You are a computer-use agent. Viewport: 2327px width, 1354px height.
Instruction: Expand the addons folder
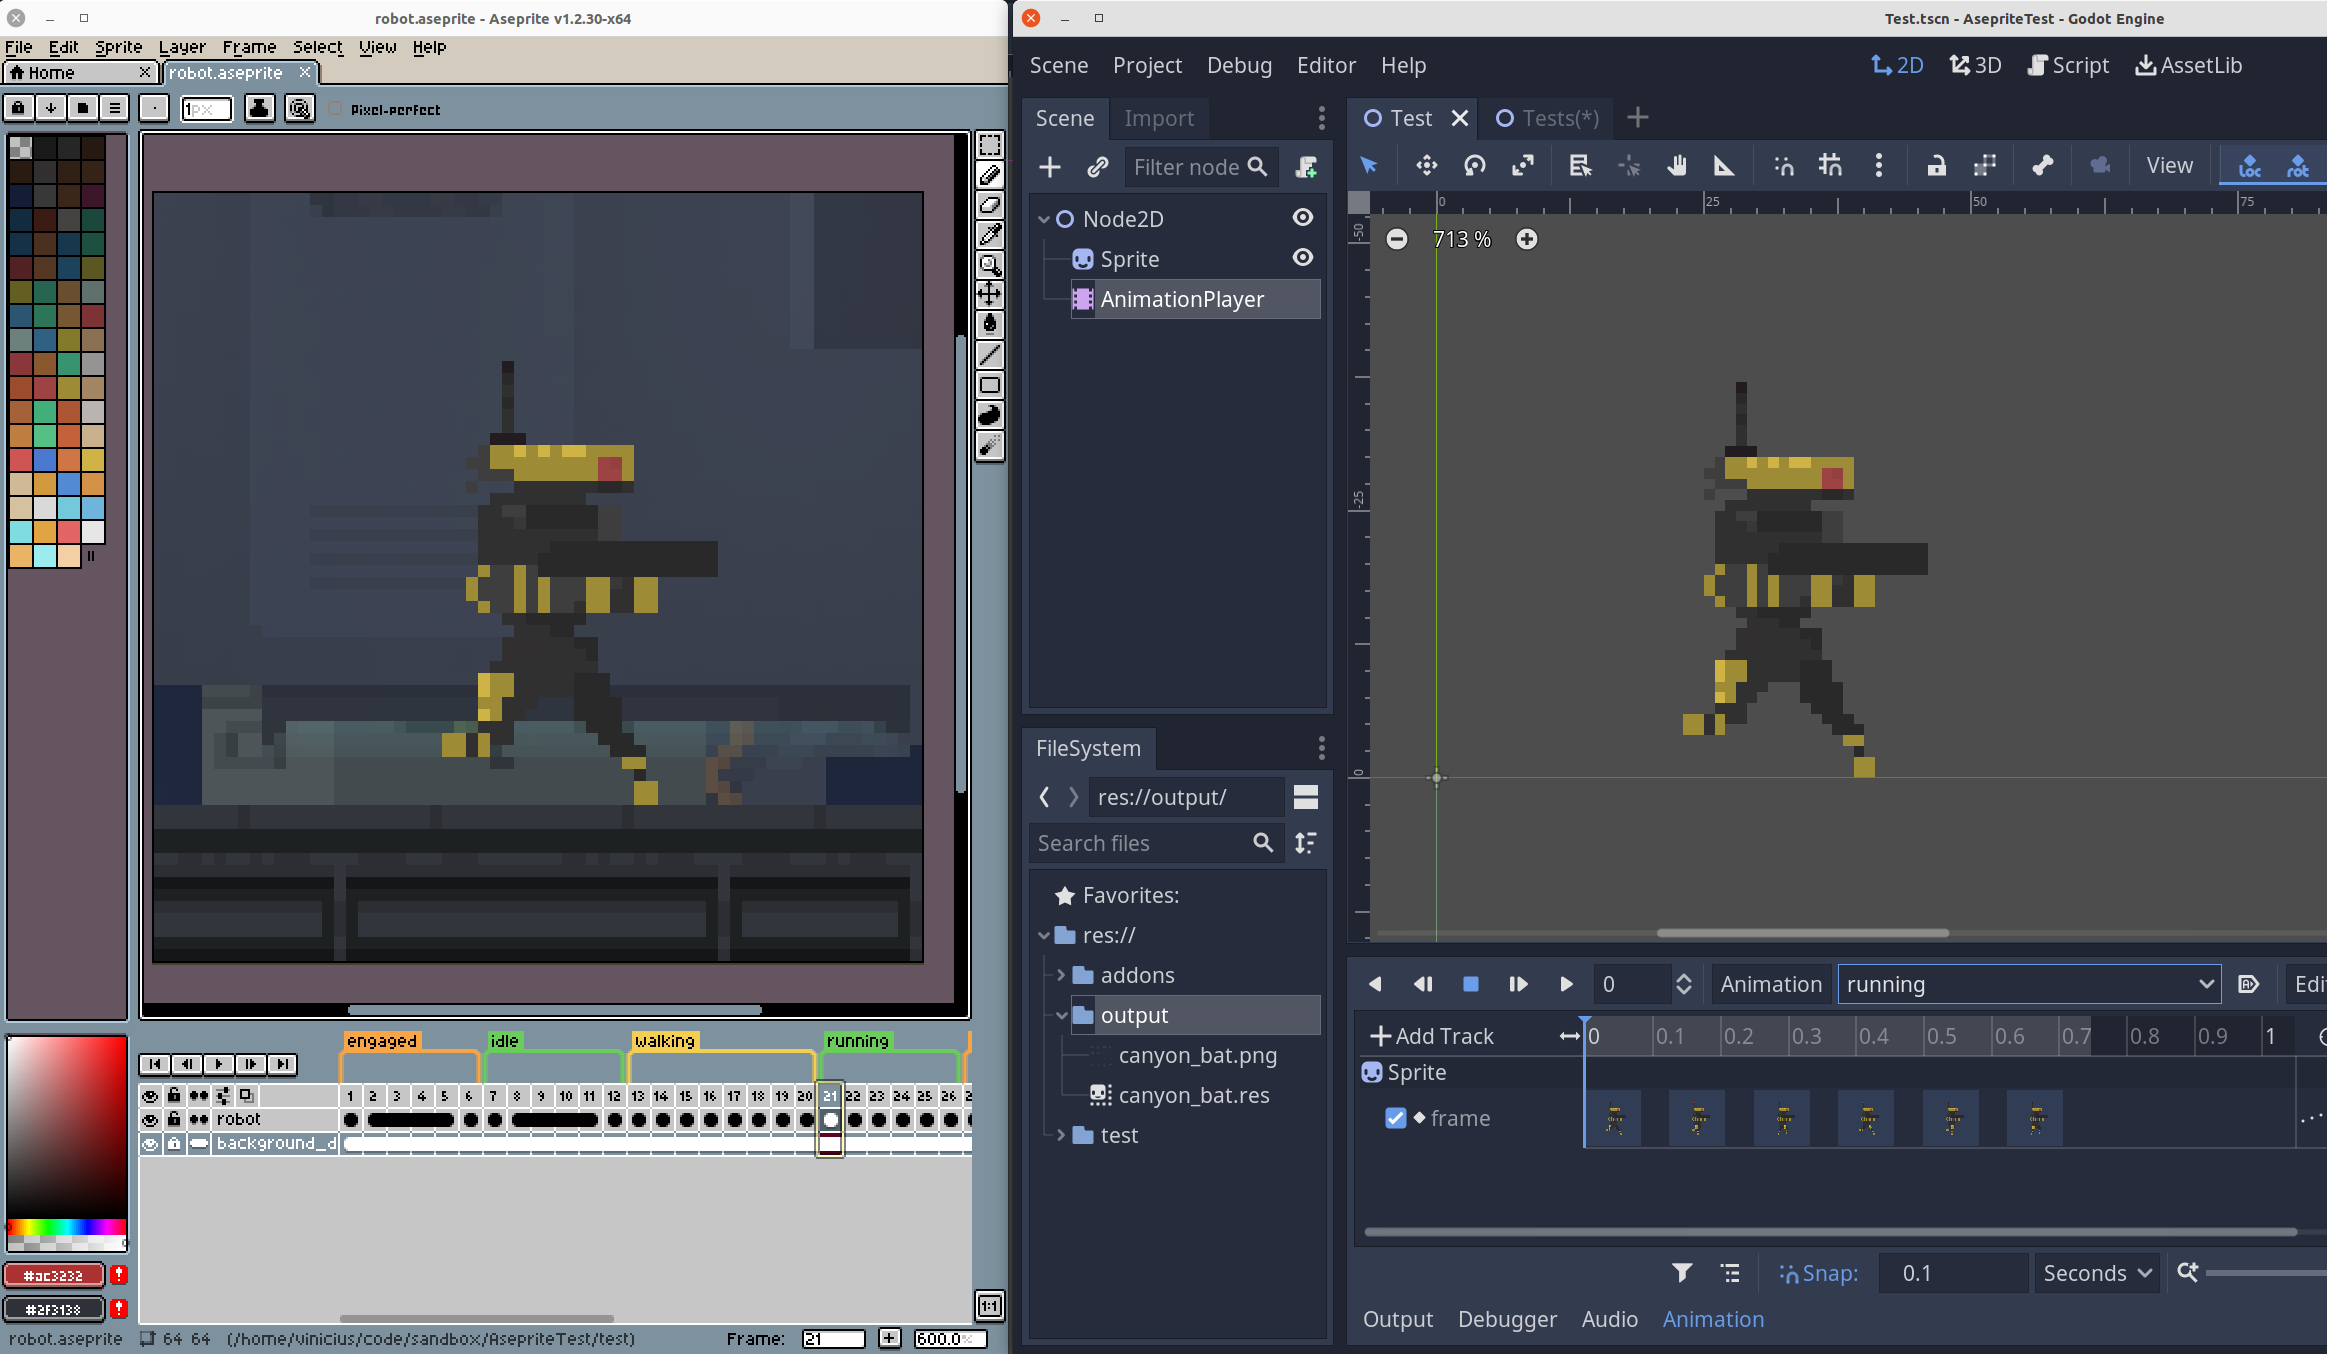[x=1061, y=975]
